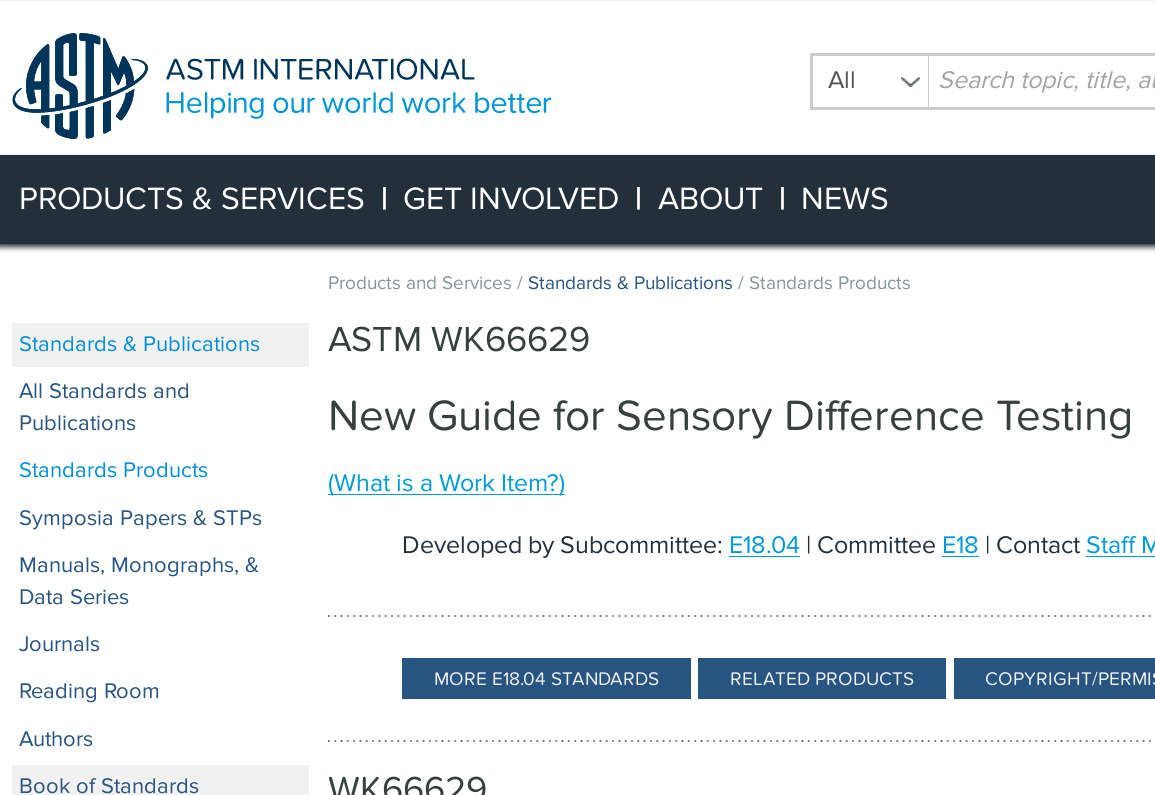
Task: Open Authors sidebar link
Action: [56, 739]
